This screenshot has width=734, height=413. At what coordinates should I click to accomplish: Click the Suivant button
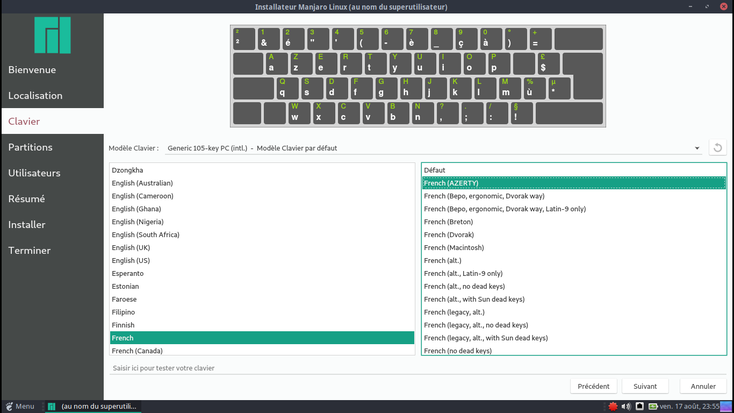[x=645, y=386]
